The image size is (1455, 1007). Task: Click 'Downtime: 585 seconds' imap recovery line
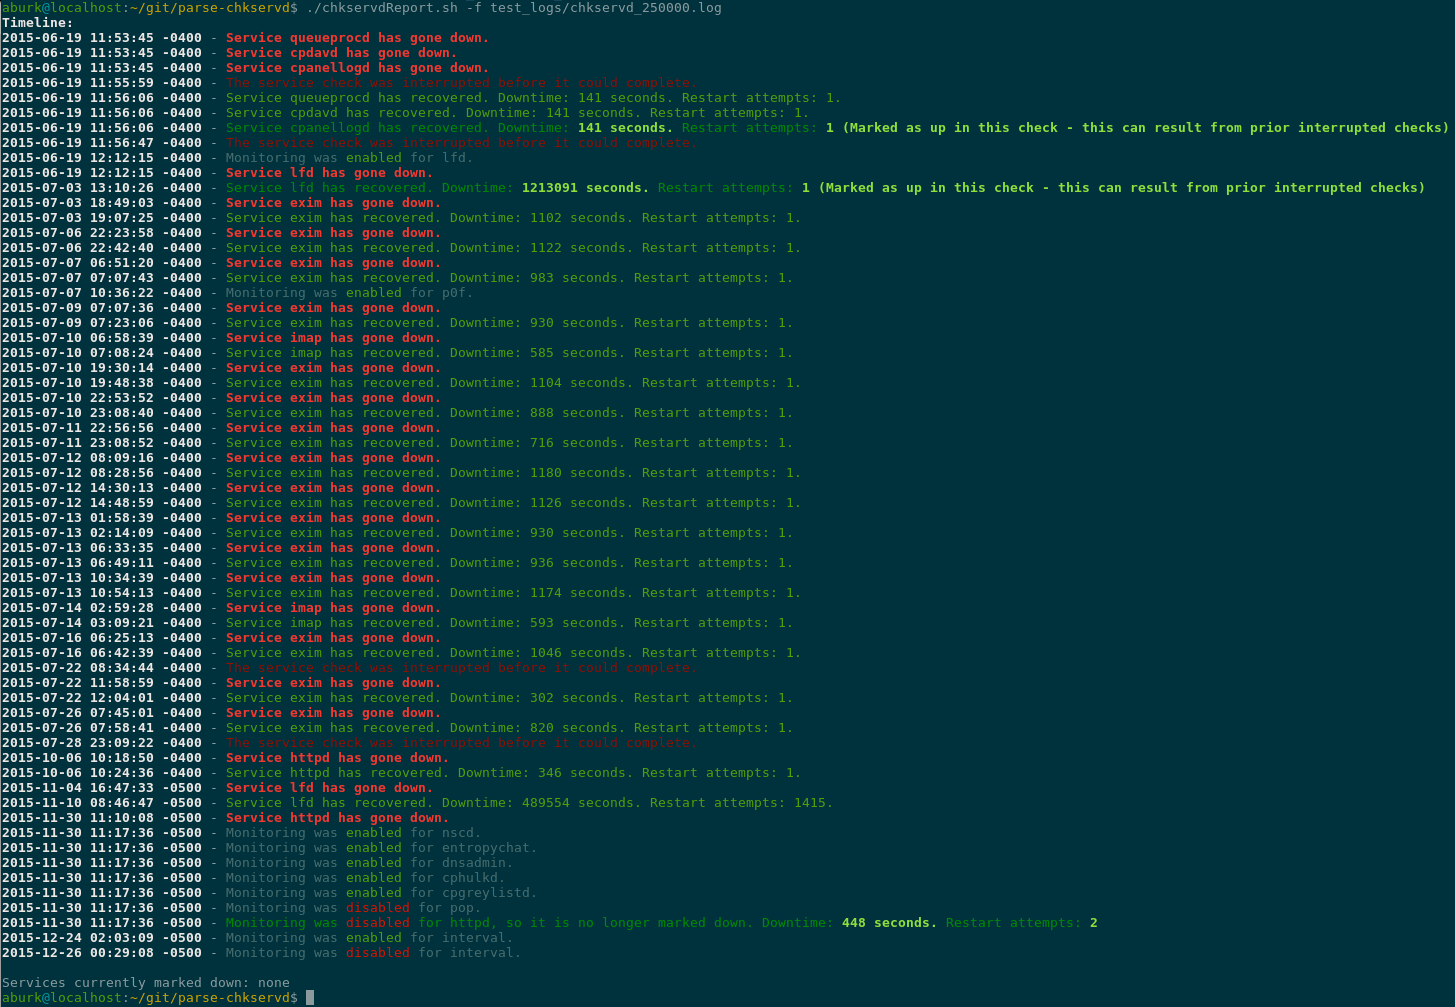510,353
